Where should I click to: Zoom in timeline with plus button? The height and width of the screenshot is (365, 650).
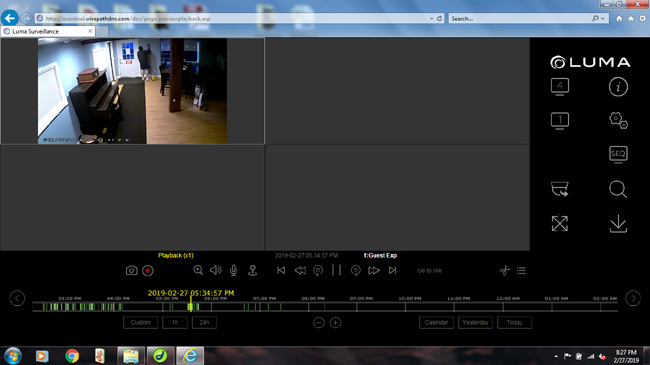335,322
